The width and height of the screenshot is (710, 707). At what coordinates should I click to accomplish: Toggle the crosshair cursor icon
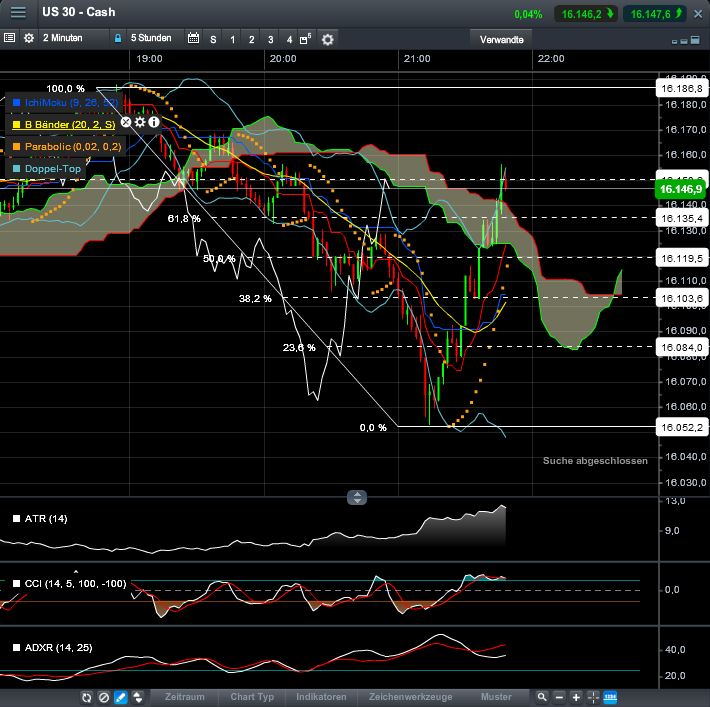pyautogui.click(x=593, y=697)
